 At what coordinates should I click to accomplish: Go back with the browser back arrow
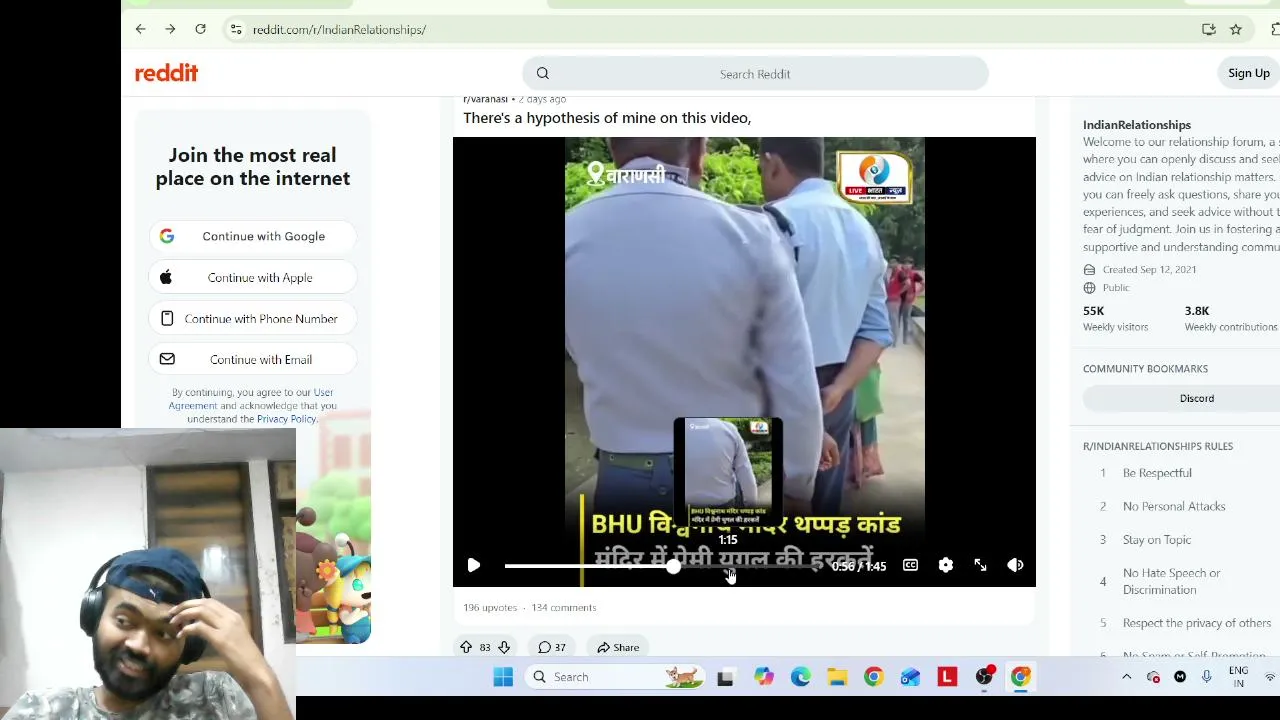(x=140, y=30)
